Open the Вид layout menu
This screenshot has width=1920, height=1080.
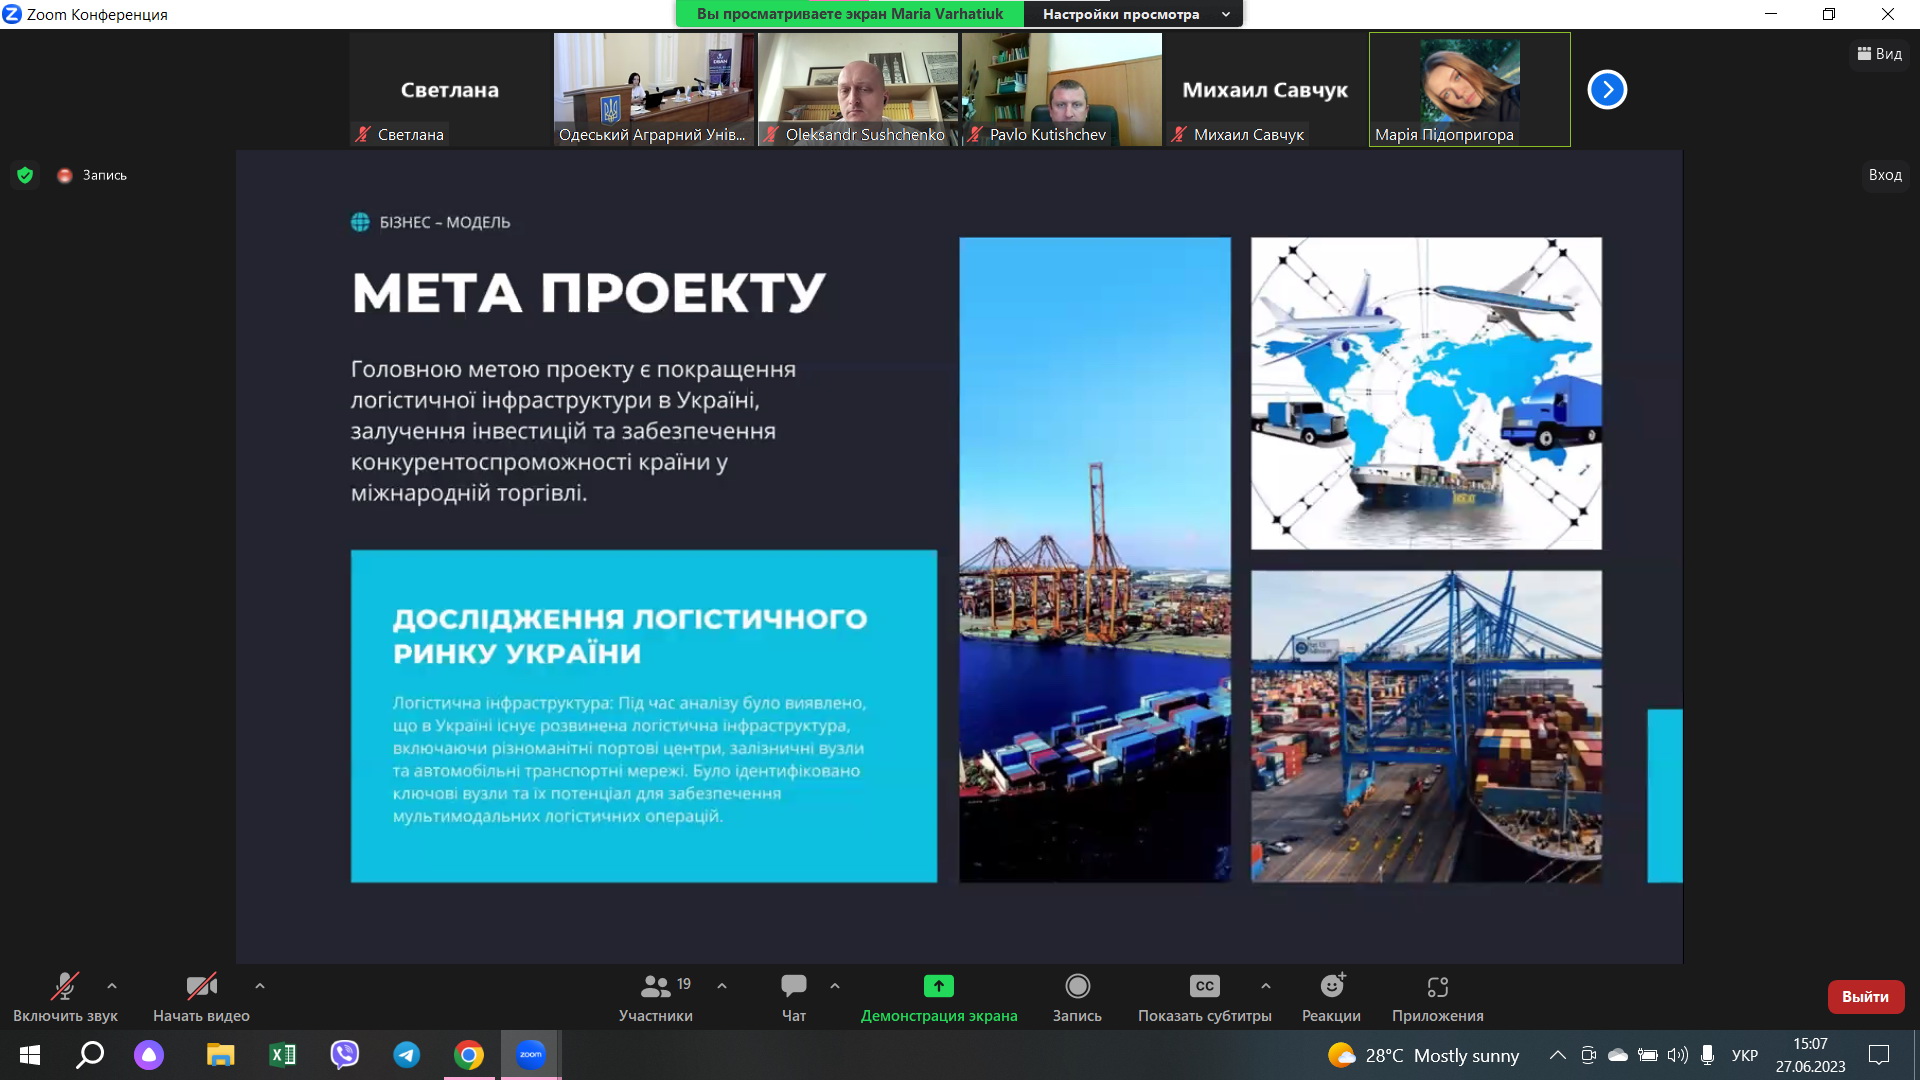[x=1879, y=54]
